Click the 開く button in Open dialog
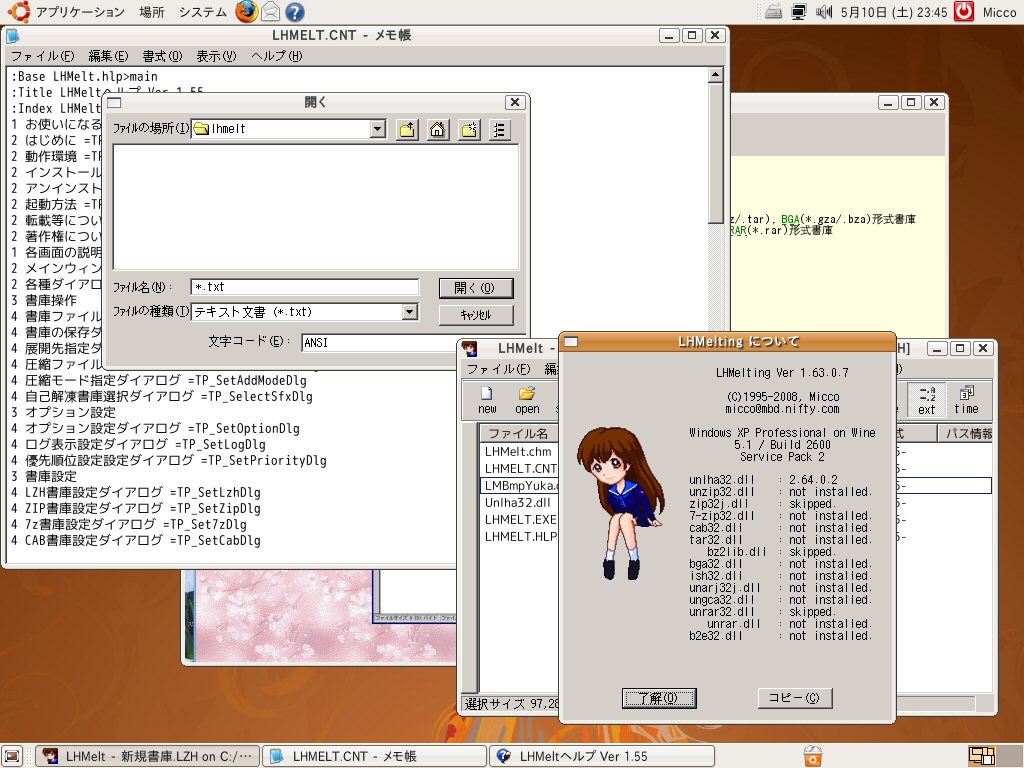1024x768 pixels. pos(475,288)
